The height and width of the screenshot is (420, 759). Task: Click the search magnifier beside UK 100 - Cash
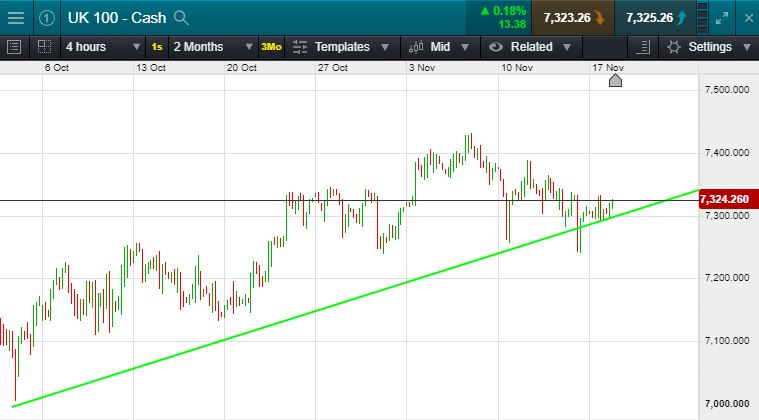pos(181,18)
